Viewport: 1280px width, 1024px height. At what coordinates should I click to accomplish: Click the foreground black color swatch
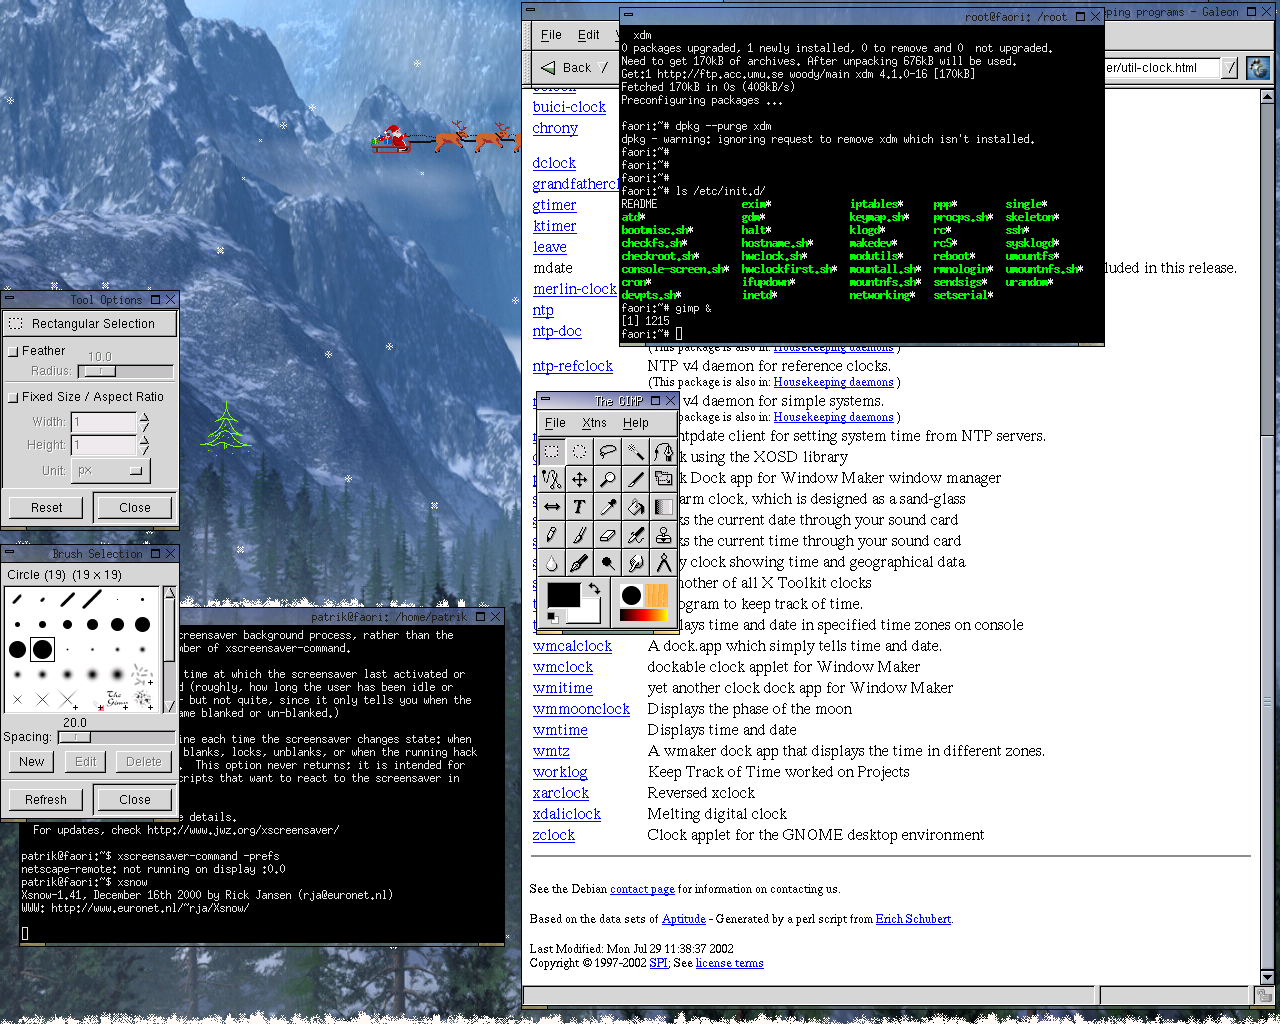point(563,595)
